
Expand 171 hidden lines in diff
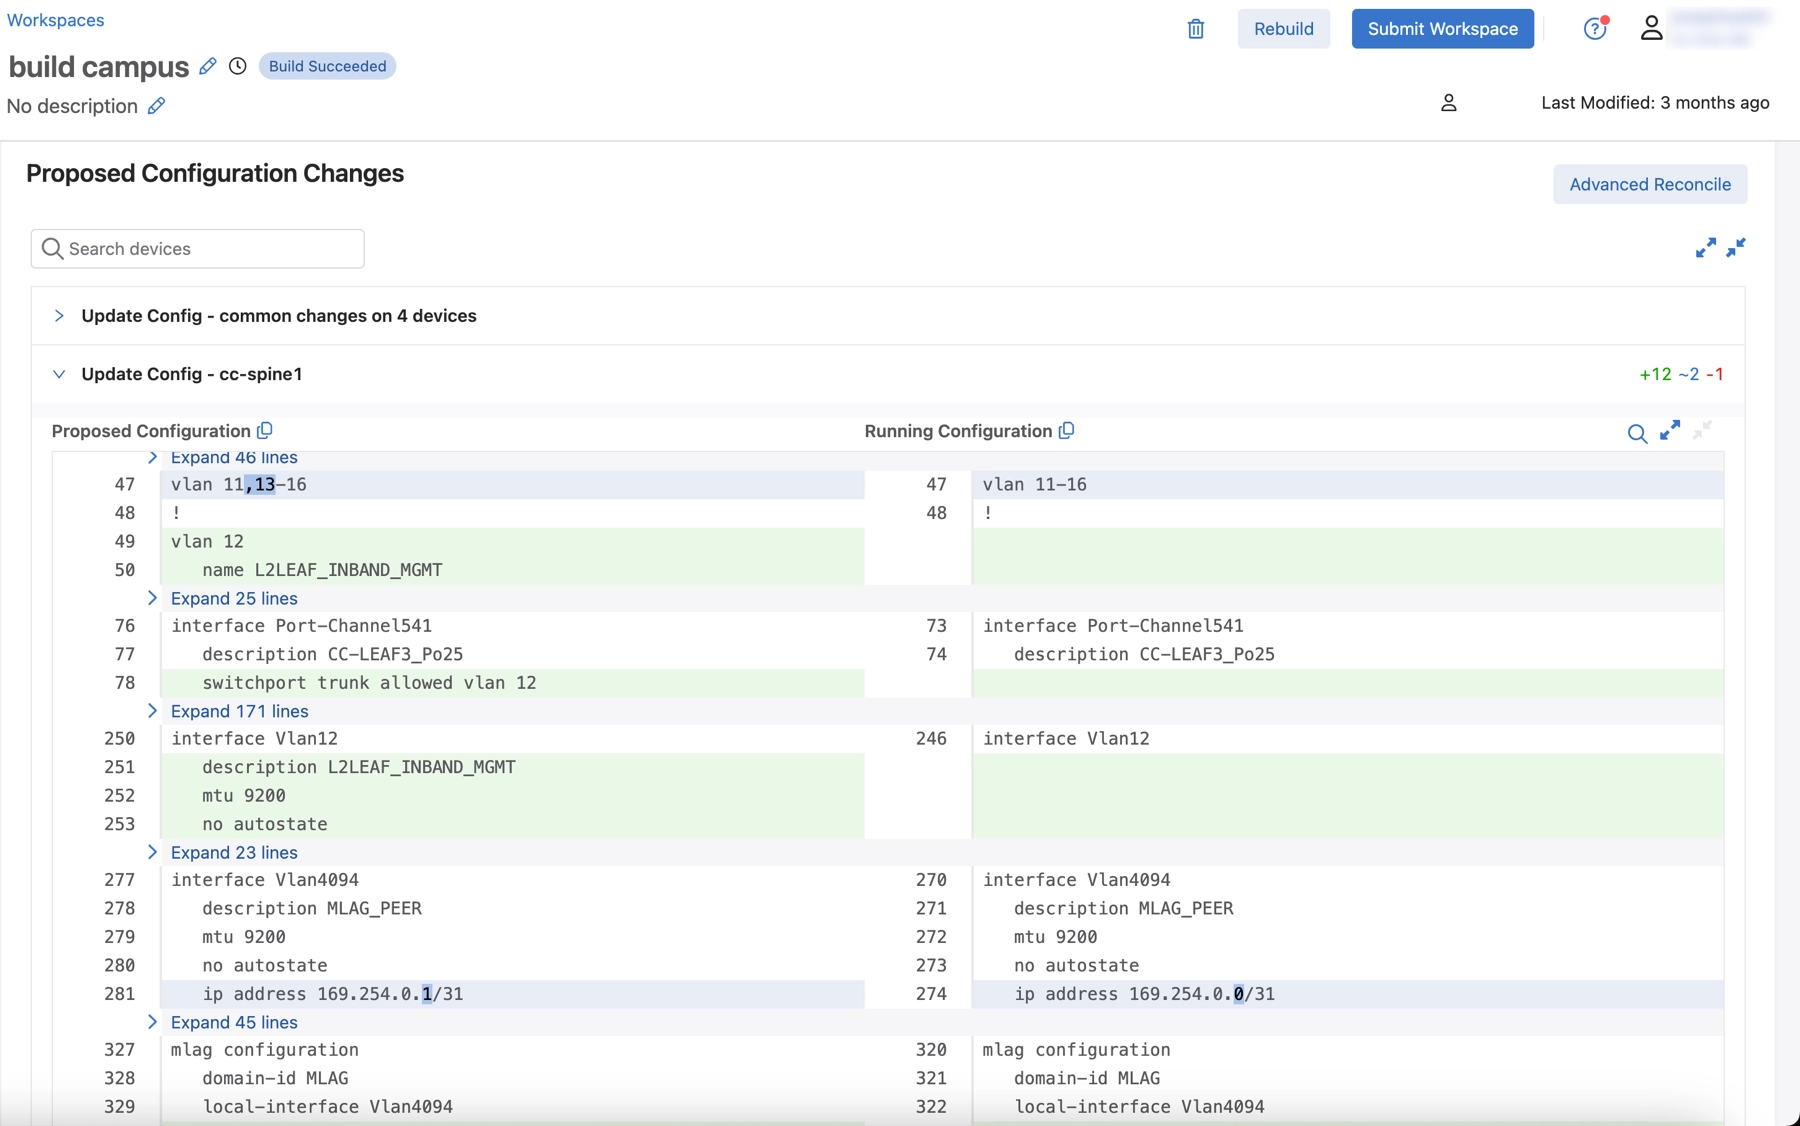239,711
